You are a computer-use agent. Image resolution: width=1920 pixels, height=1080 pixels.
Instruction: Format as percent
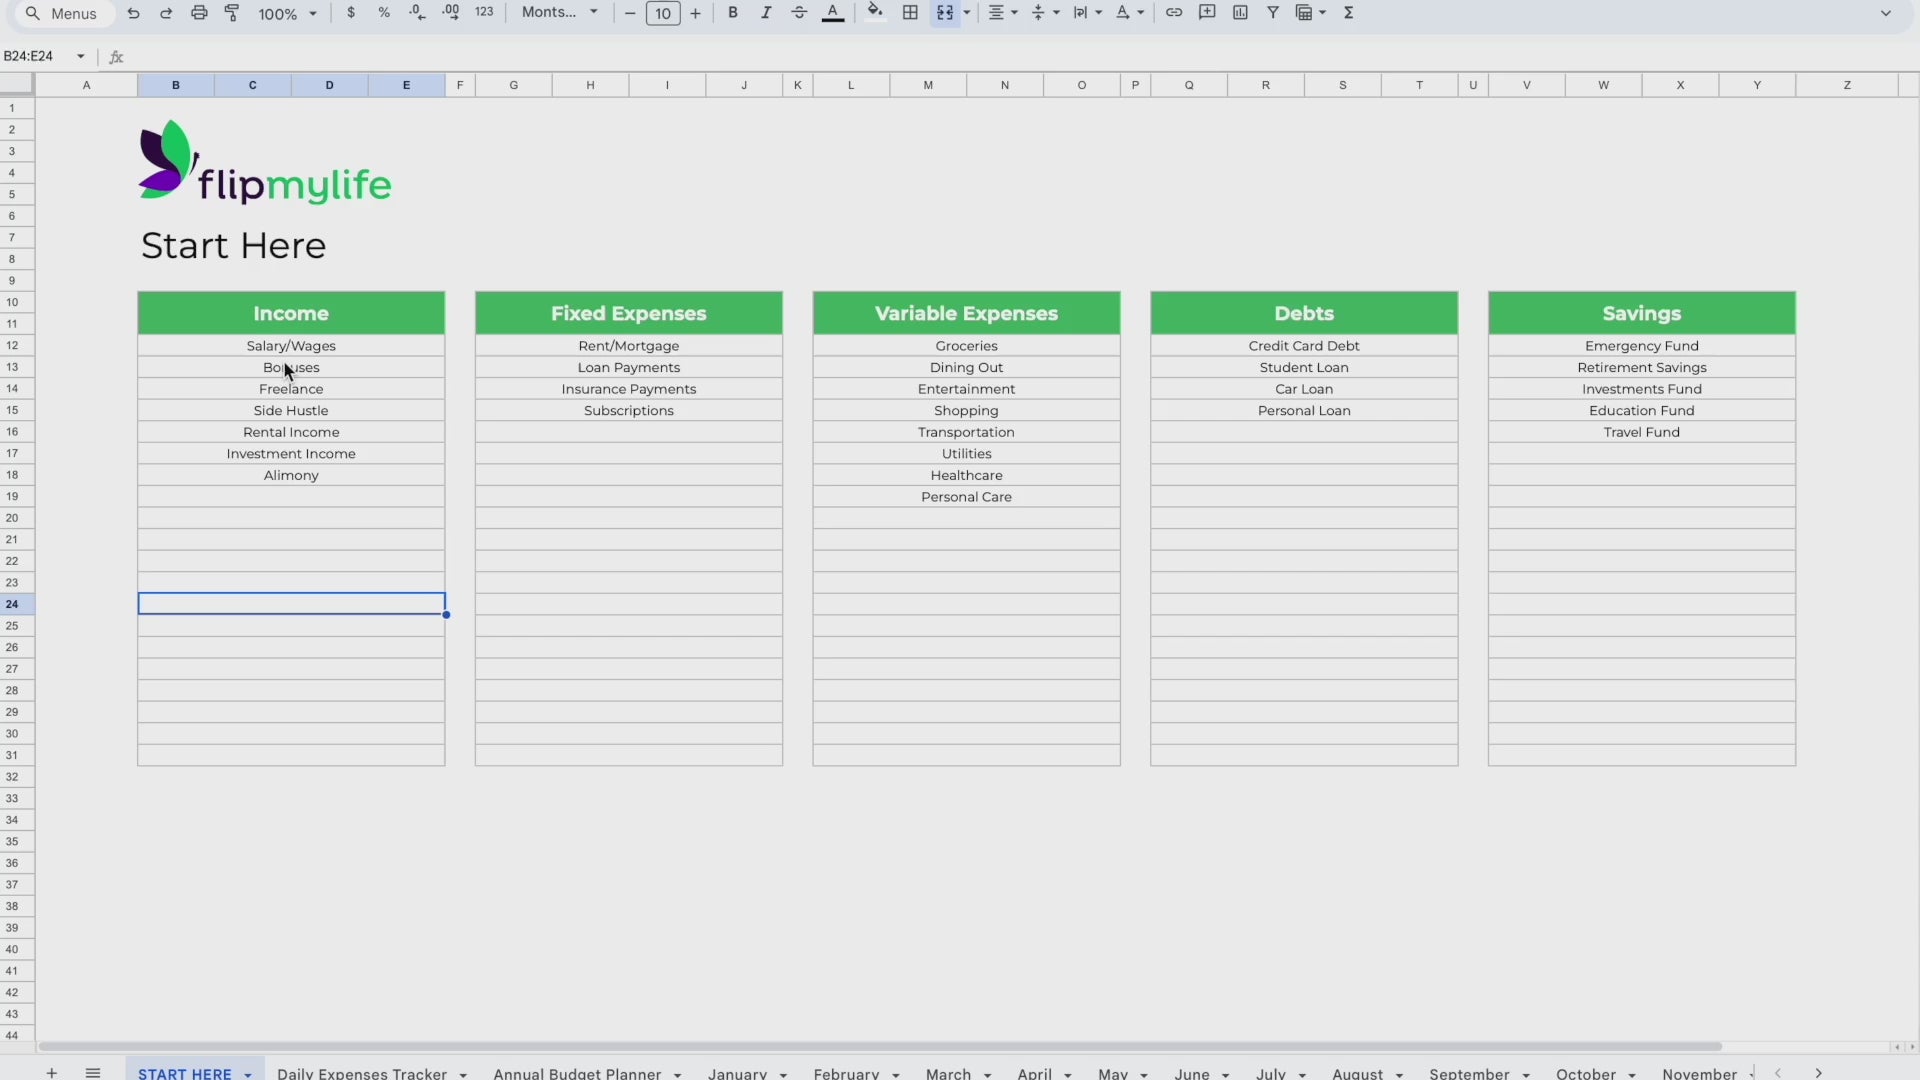point(384,13)
